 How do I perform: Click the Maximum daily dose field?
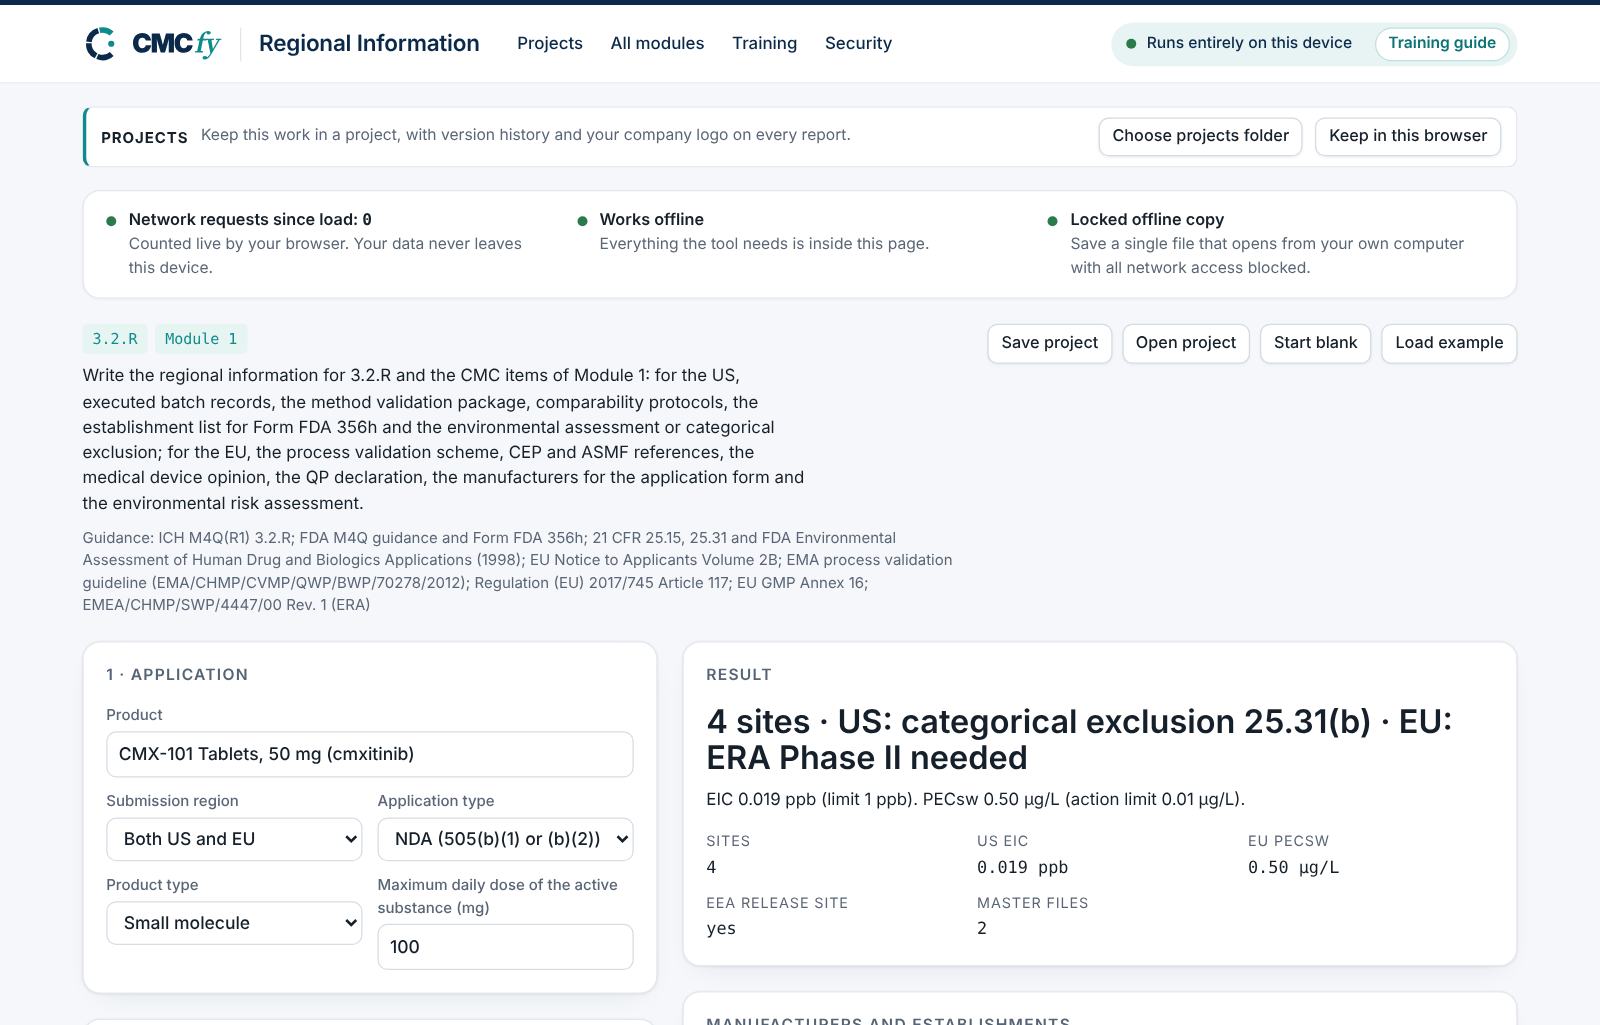tap(505, 947)
